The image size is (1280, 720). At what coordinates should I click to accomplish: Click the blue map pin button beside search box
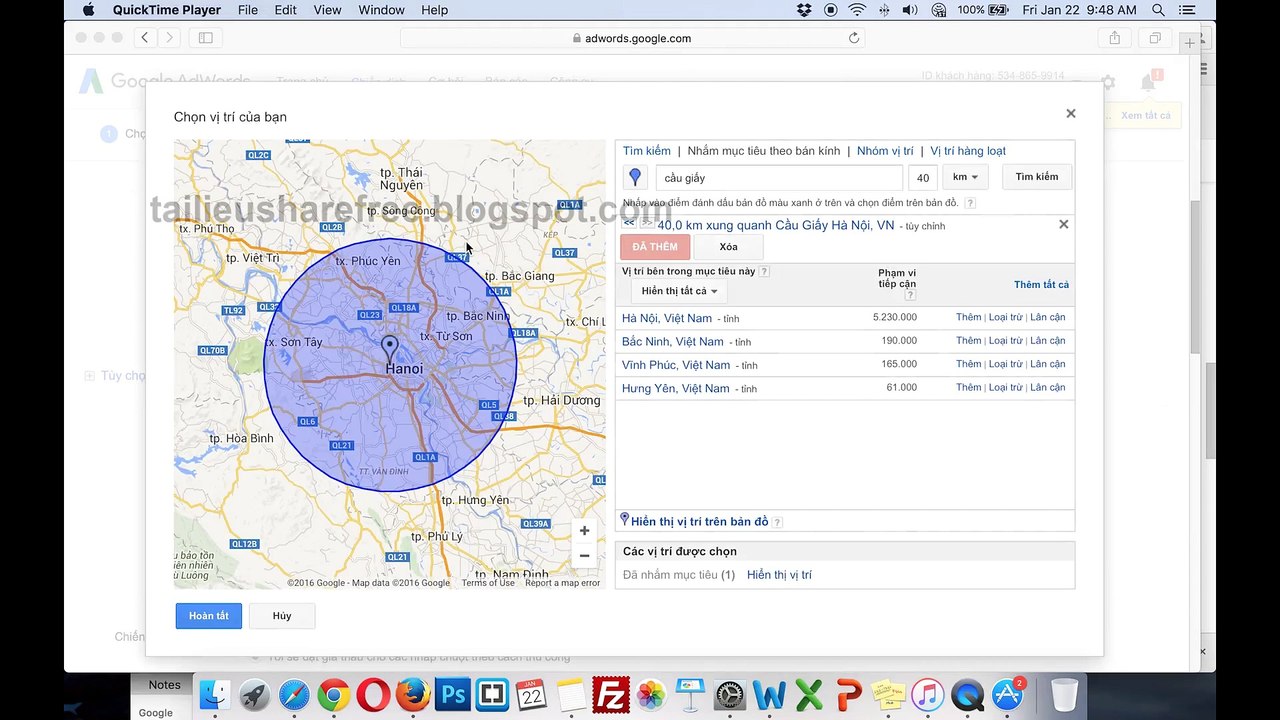[635, 178]
